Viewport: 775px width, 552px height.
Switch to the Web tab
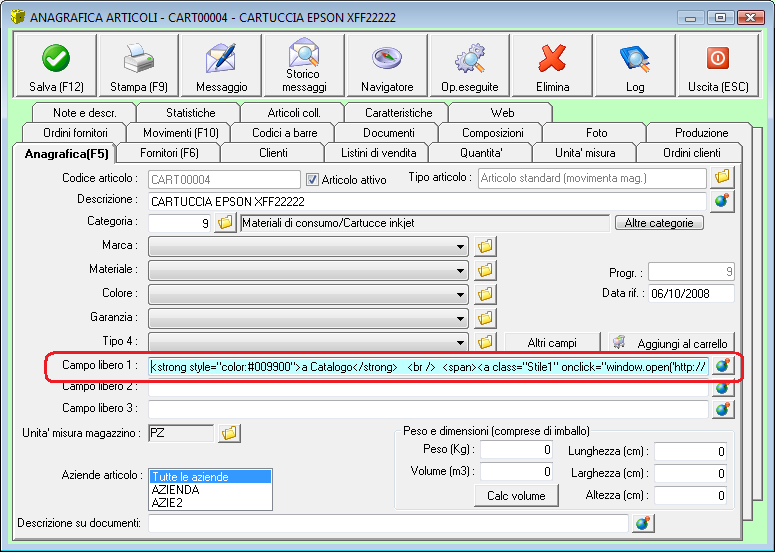[502, 113]
